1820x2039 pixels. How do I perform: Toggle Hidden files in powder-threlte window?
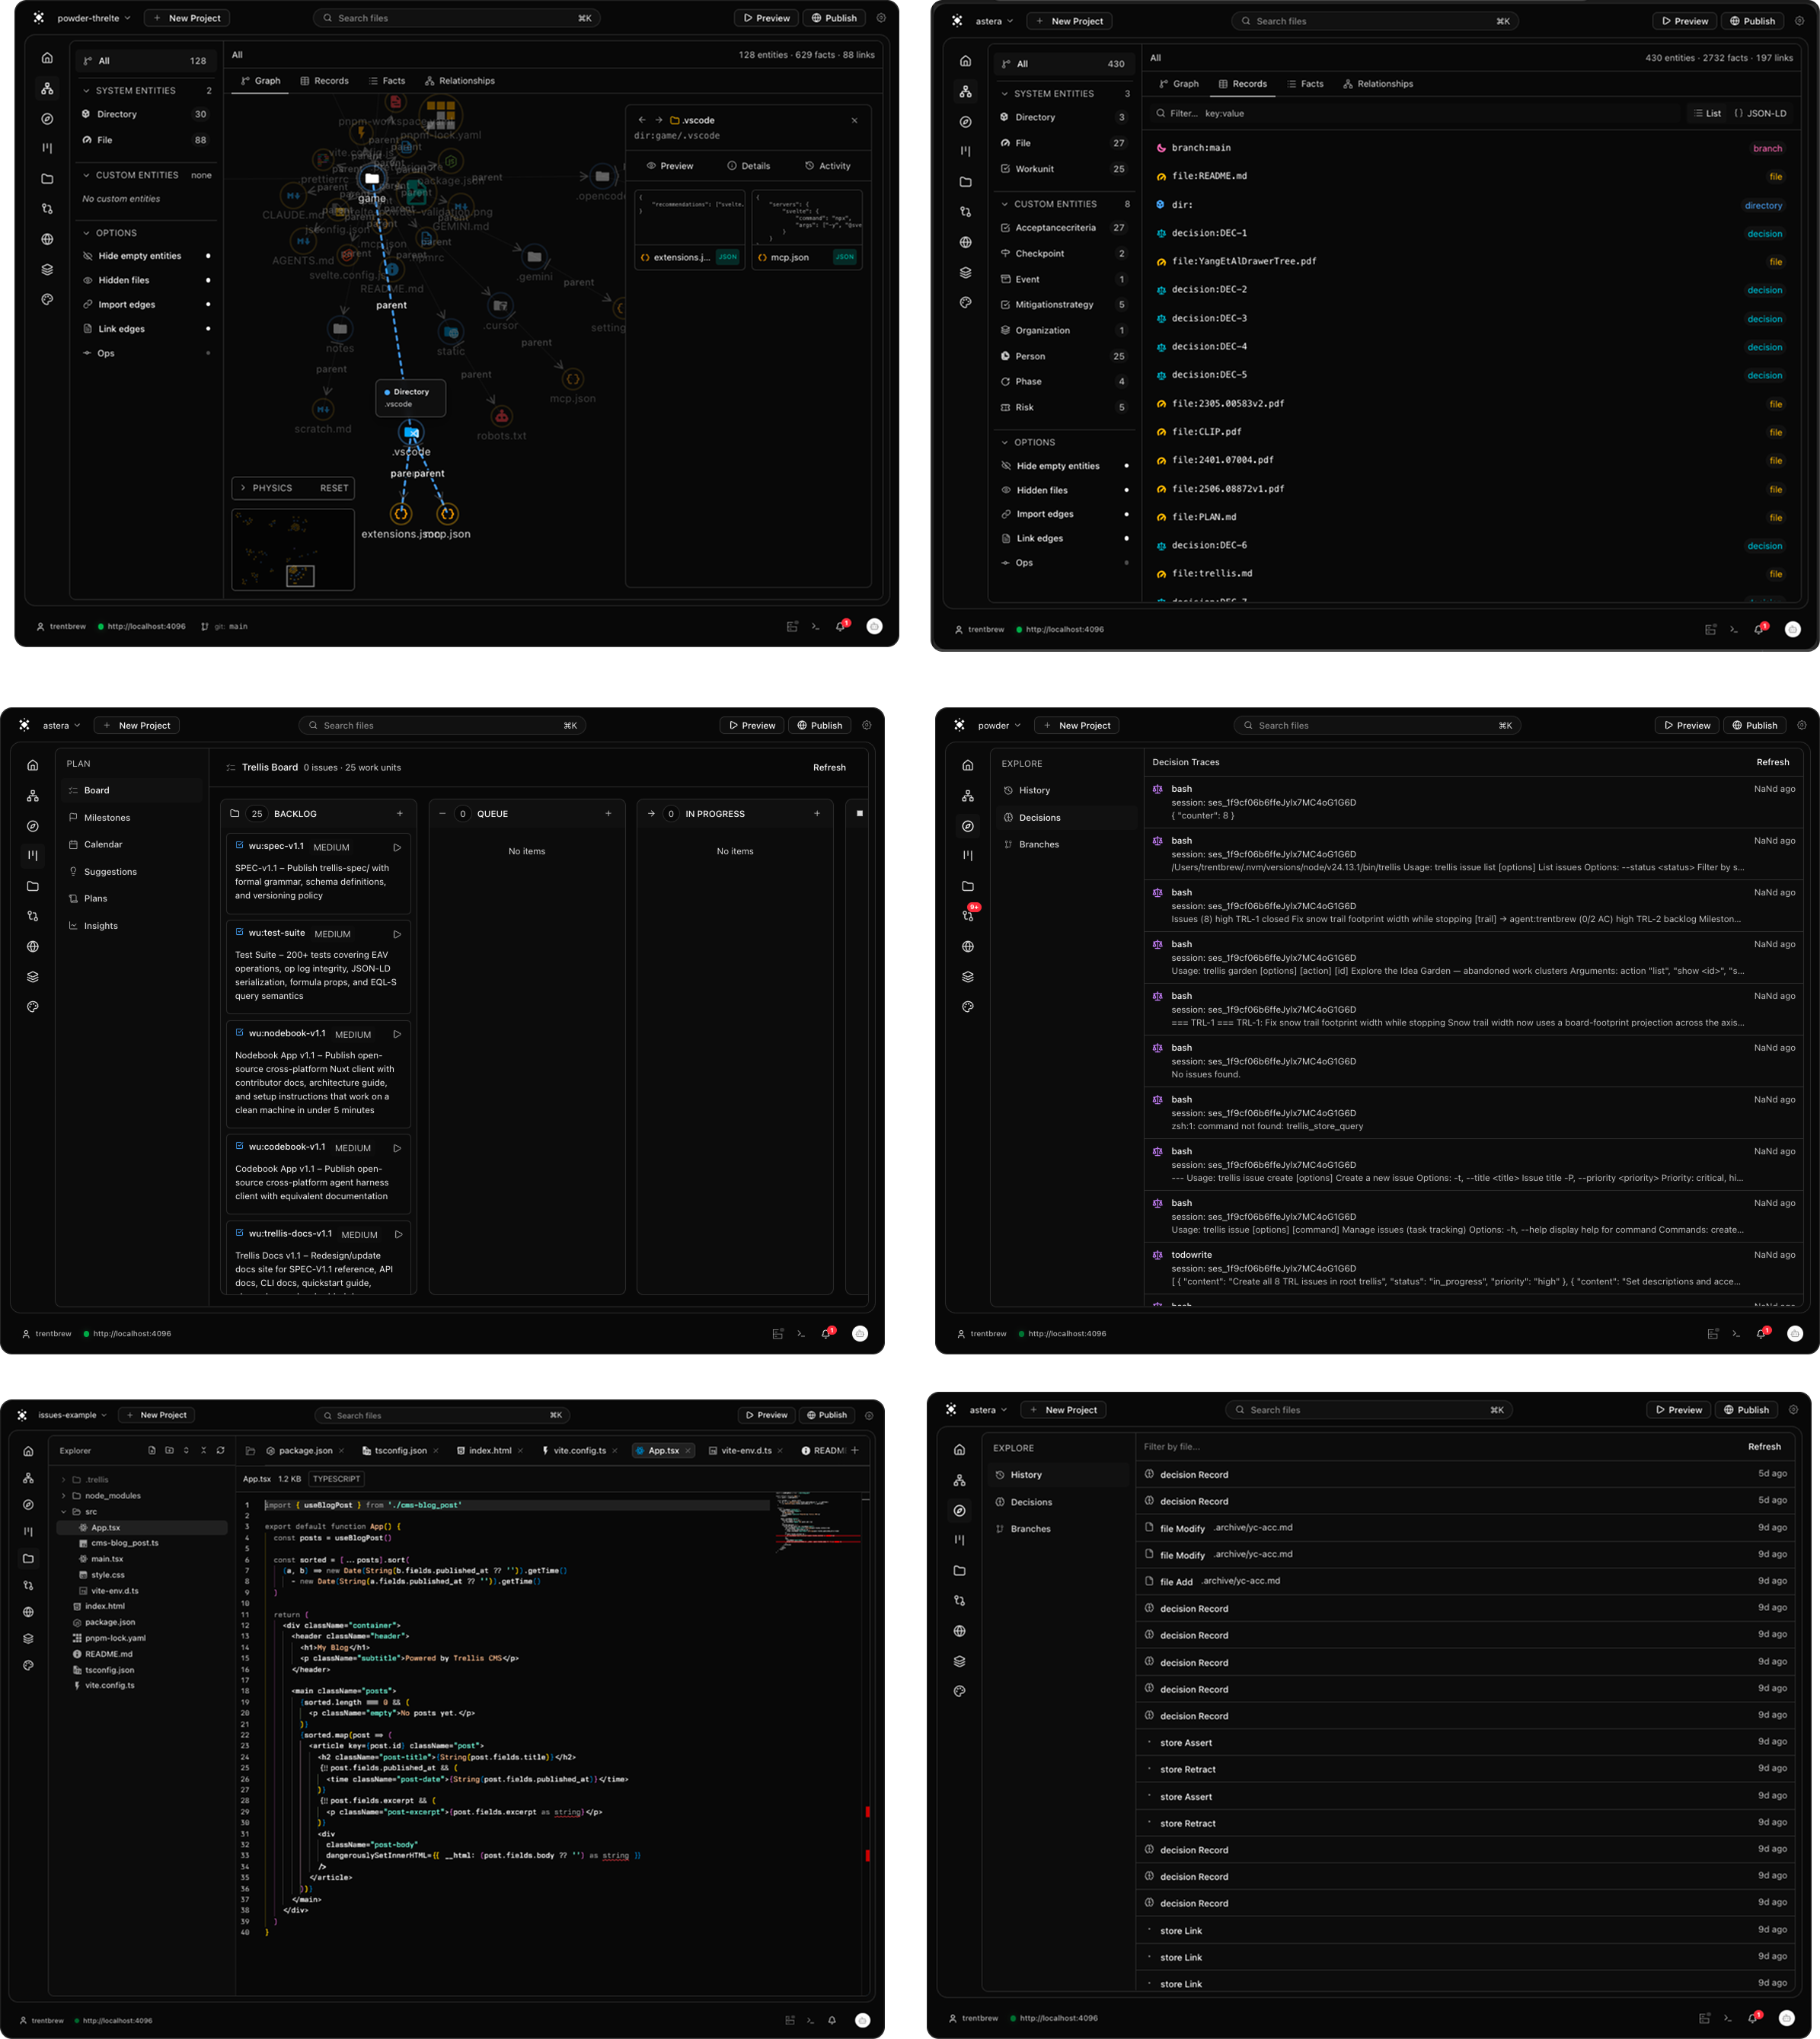coord(147,280)
